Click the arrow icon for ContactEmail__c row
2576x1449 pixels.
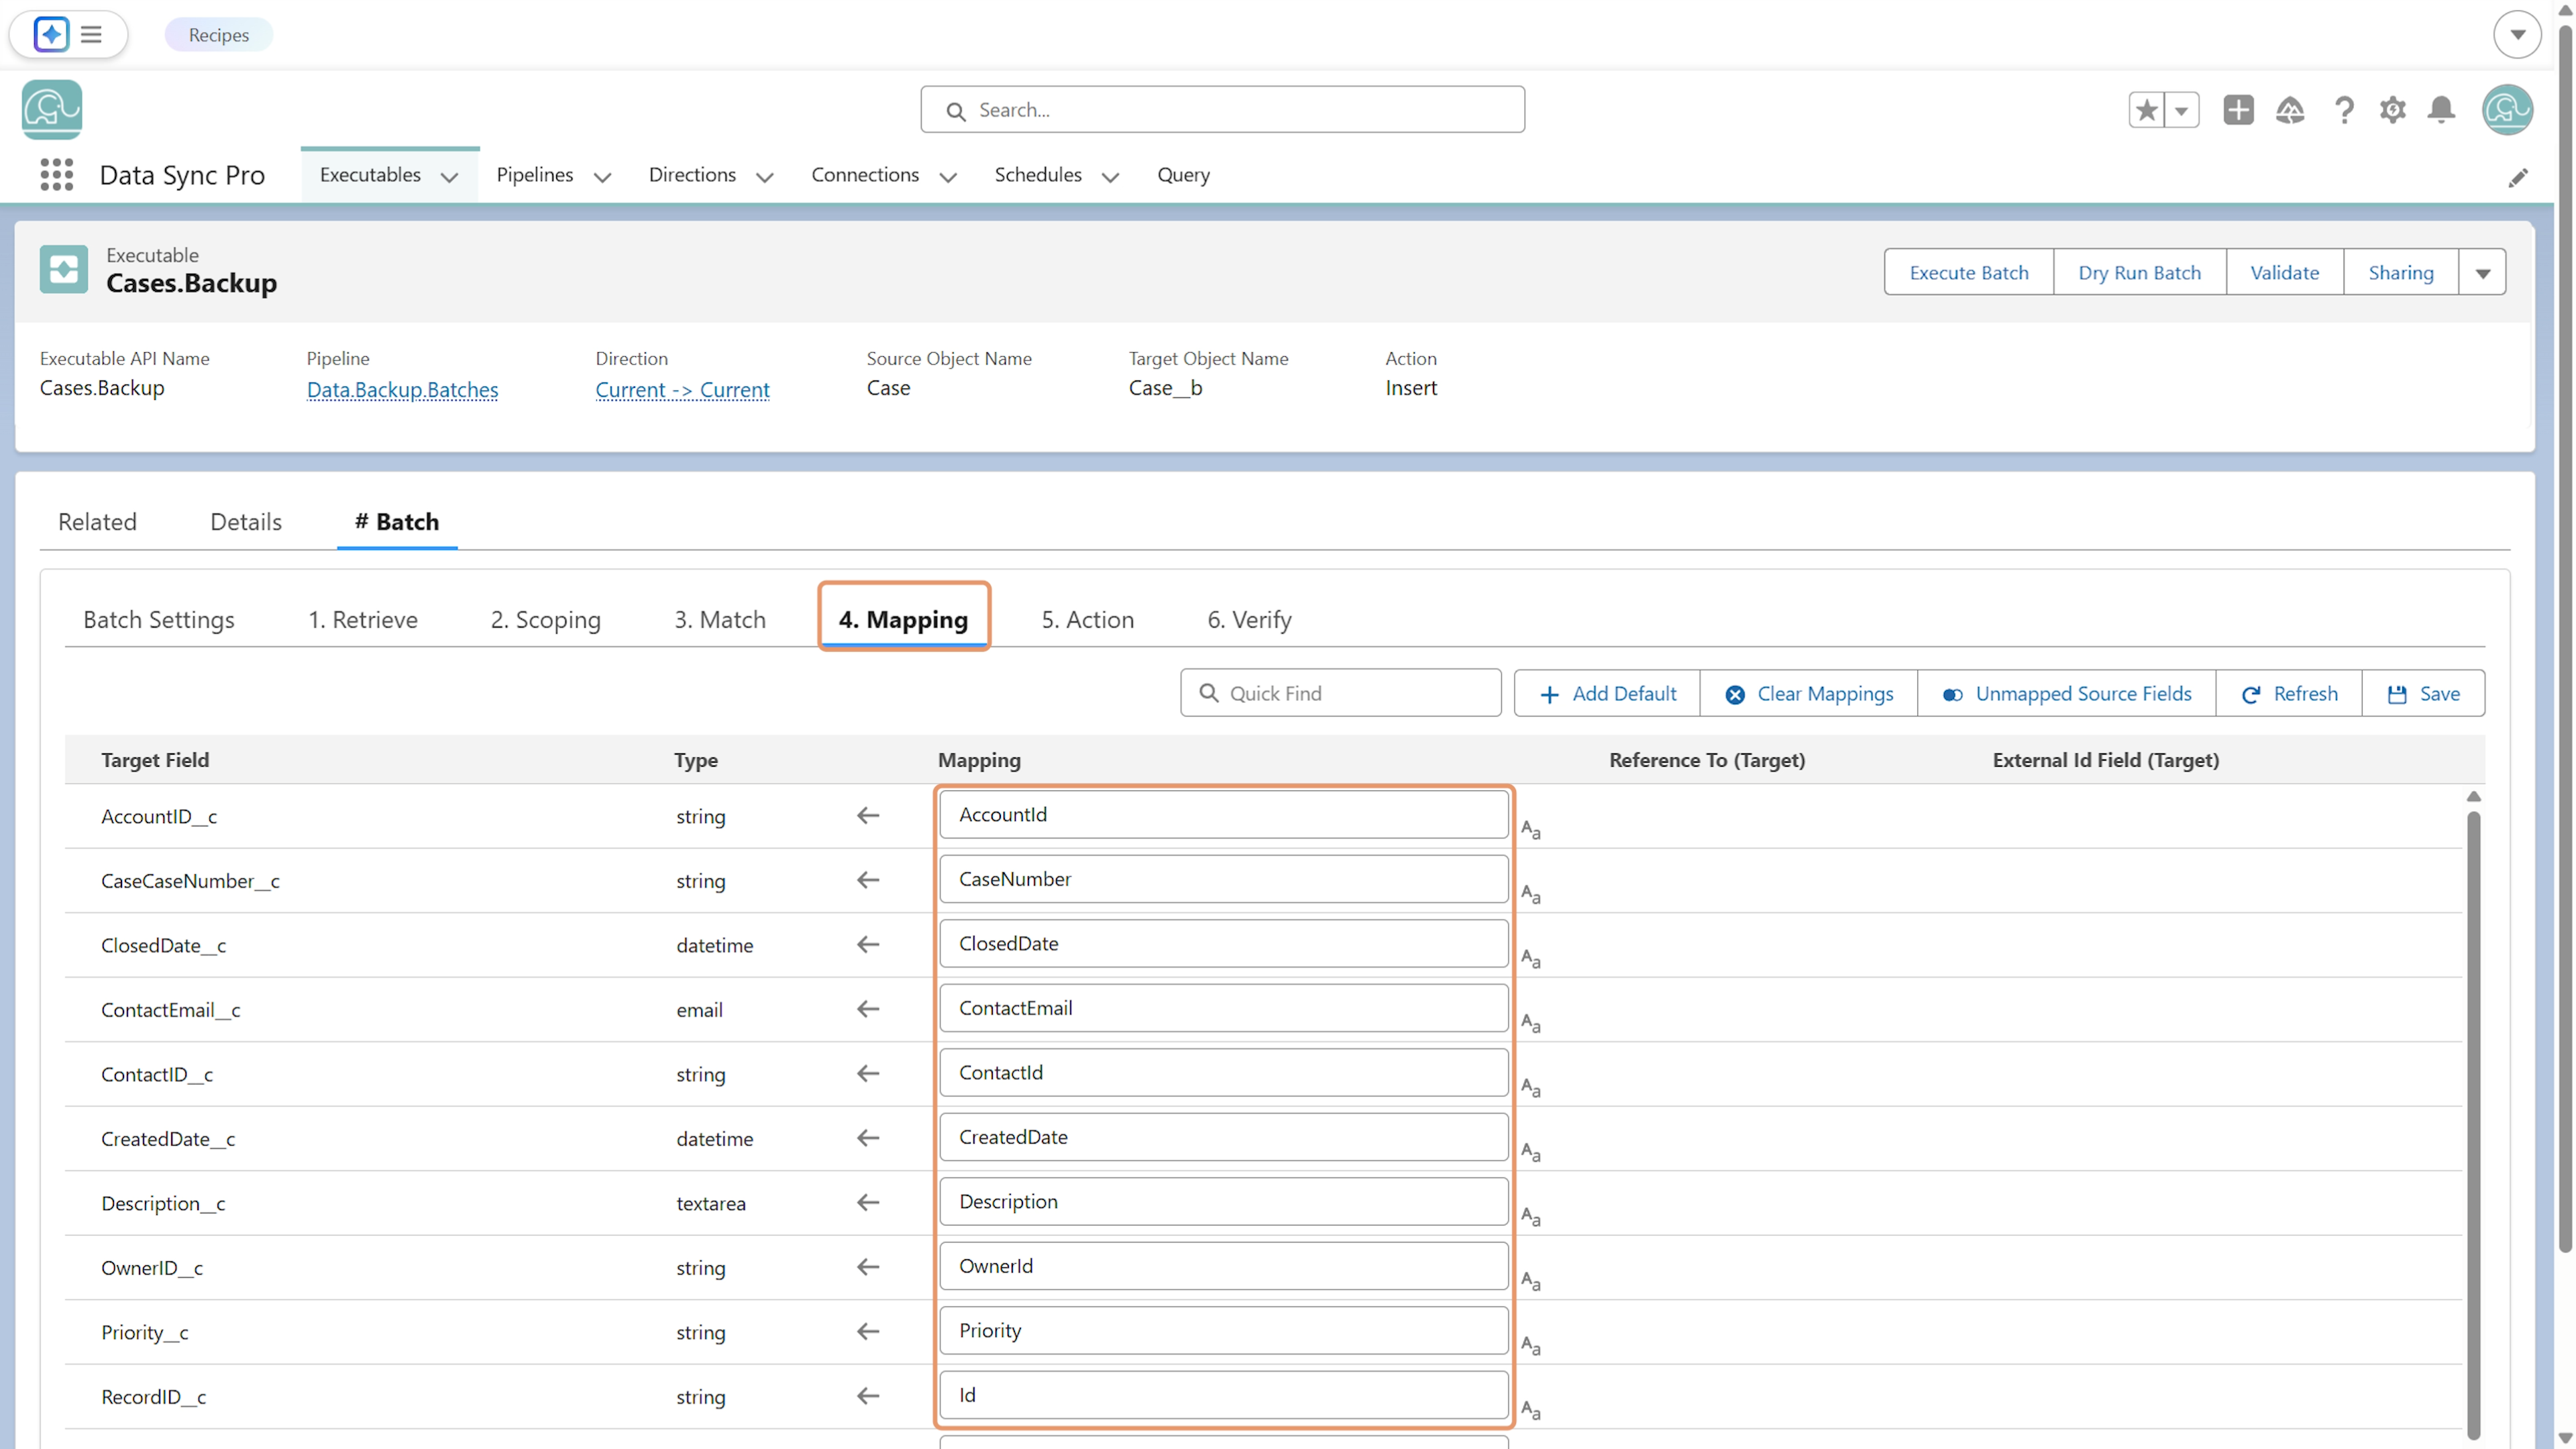pyautogui.click(x=868, y=1009)
